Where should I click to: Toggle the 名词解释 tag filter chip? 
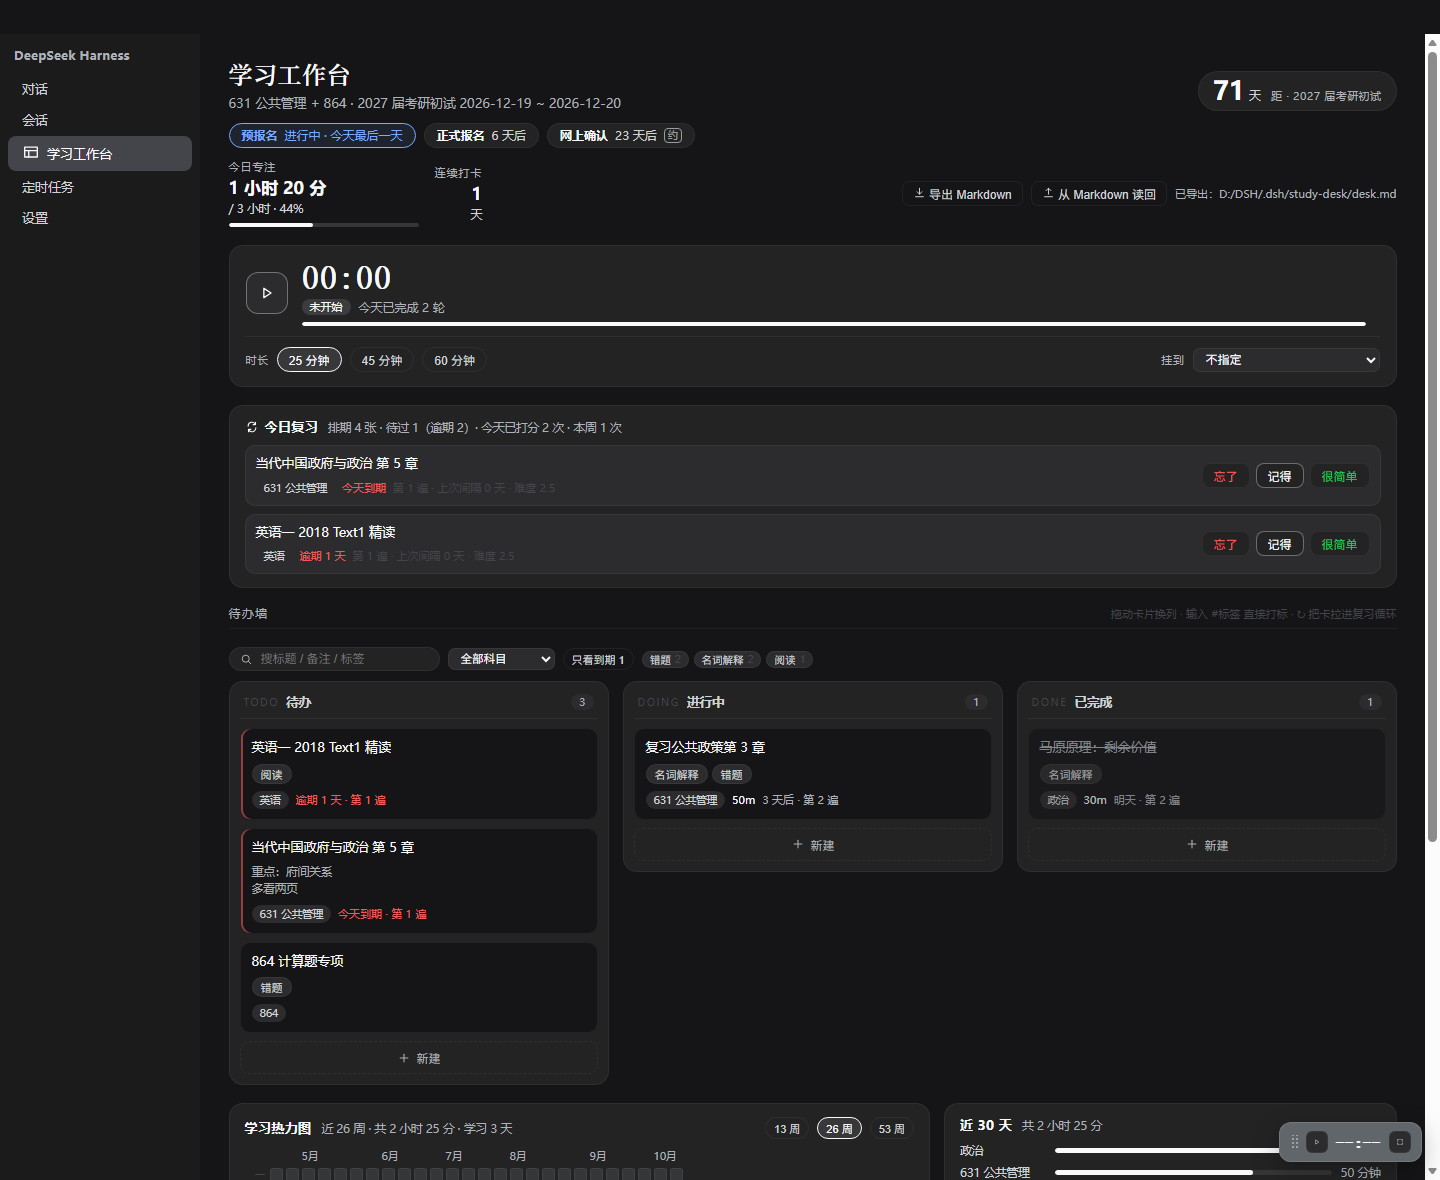[727, 660]
